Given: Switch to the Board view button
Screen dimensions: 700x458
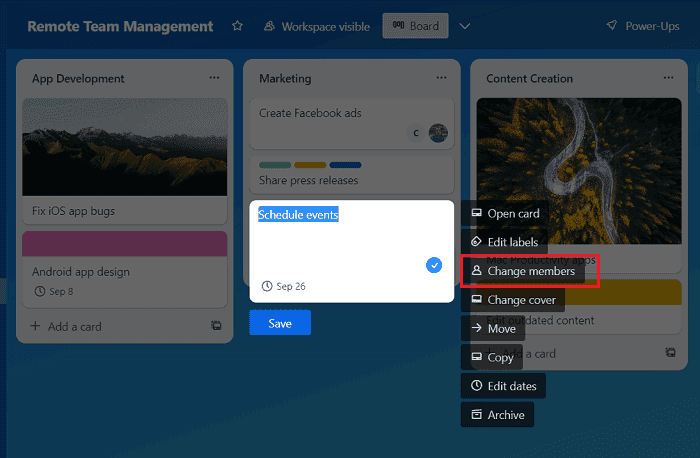Looking at the screenshot, I should click(x=416, y=26).
